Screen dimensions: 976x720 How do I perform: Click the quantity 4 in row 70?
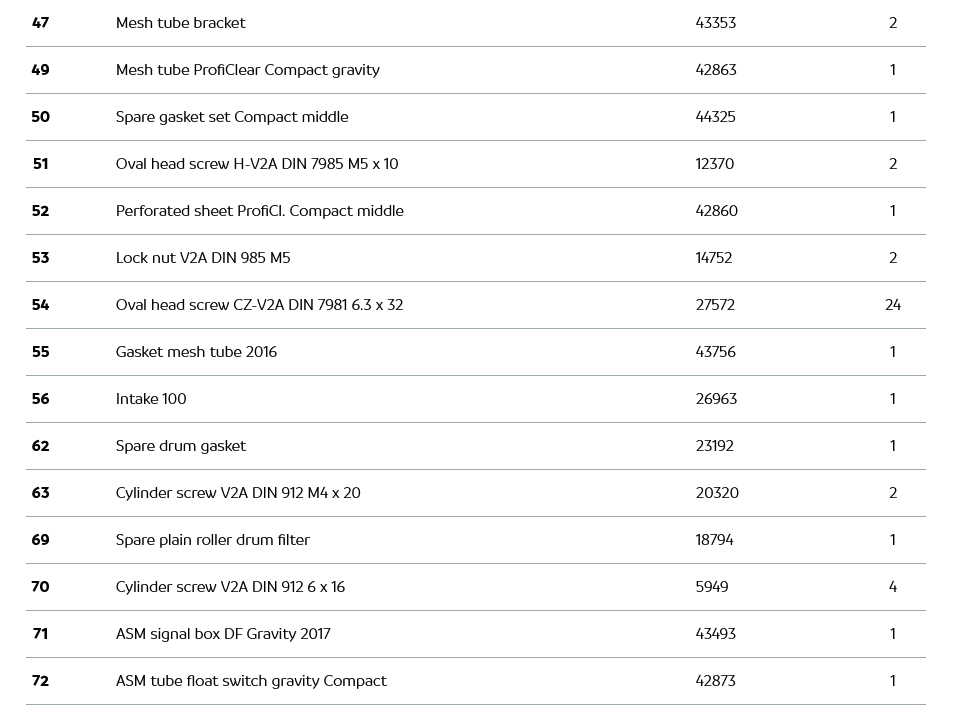(x=892, y=587)
